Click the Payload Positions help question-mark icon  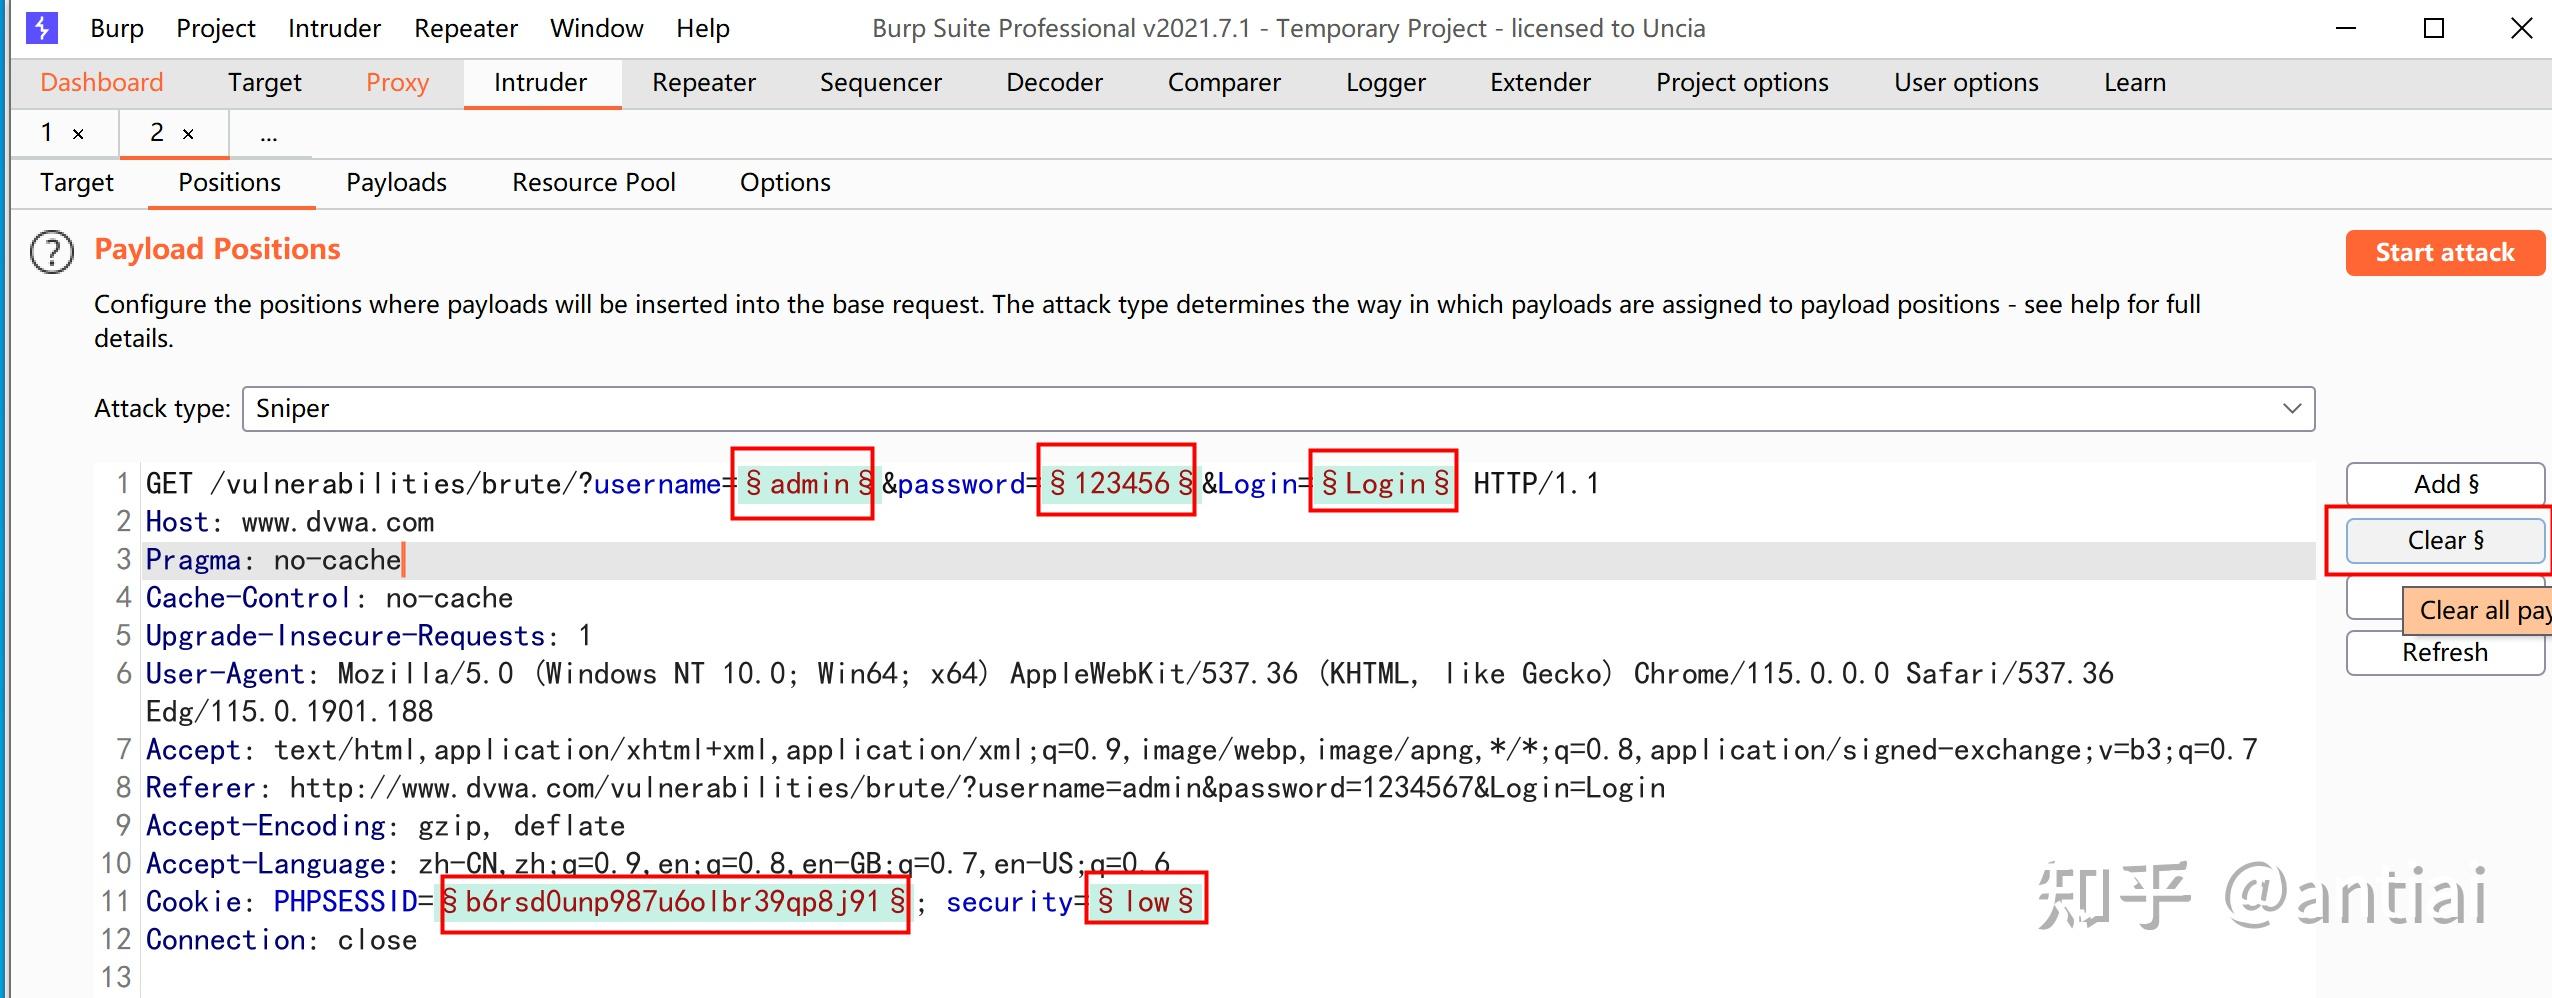pyautogui.click(x=52, y=252)
